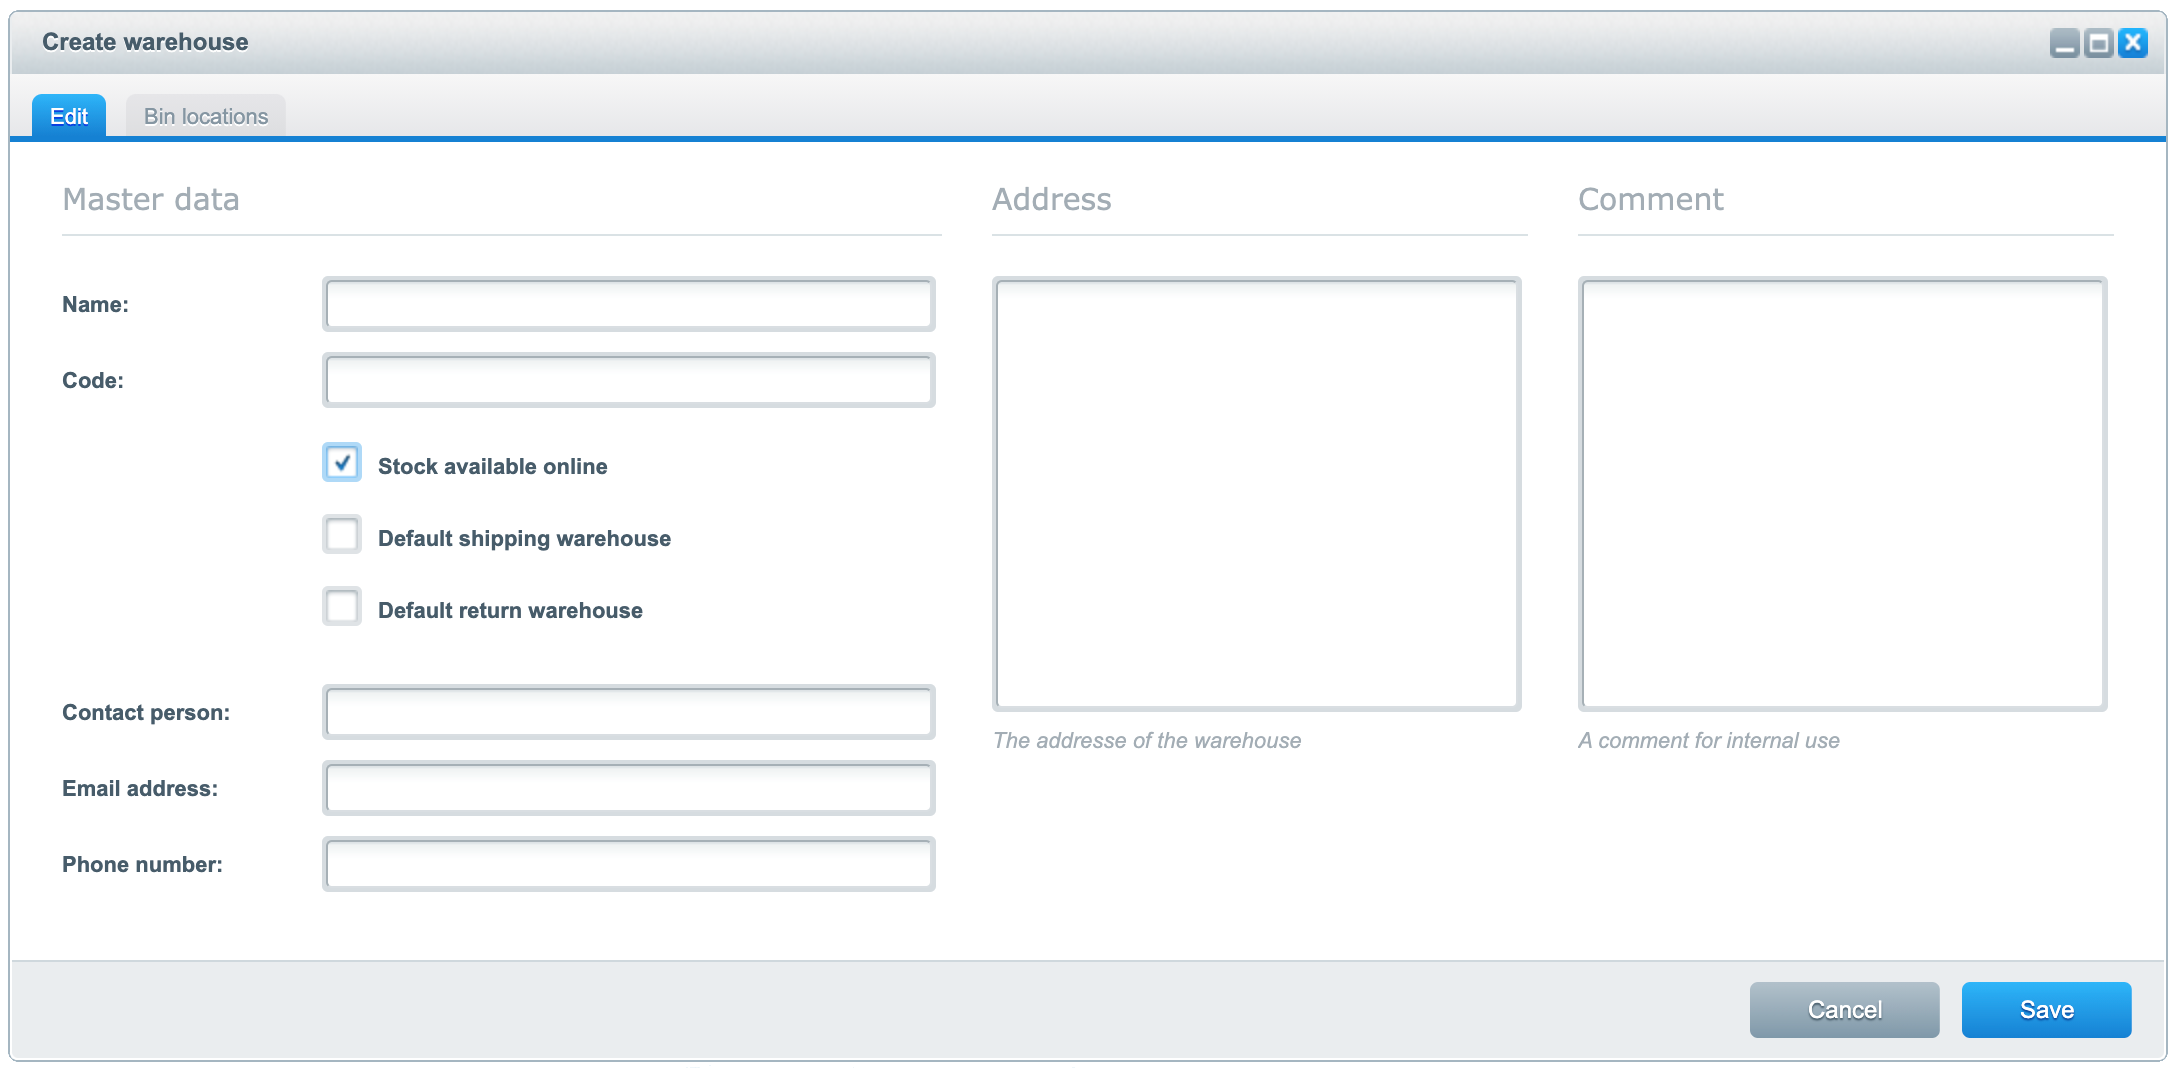
Task: Click the Address section heading
Action: (x=1052, y=199)
